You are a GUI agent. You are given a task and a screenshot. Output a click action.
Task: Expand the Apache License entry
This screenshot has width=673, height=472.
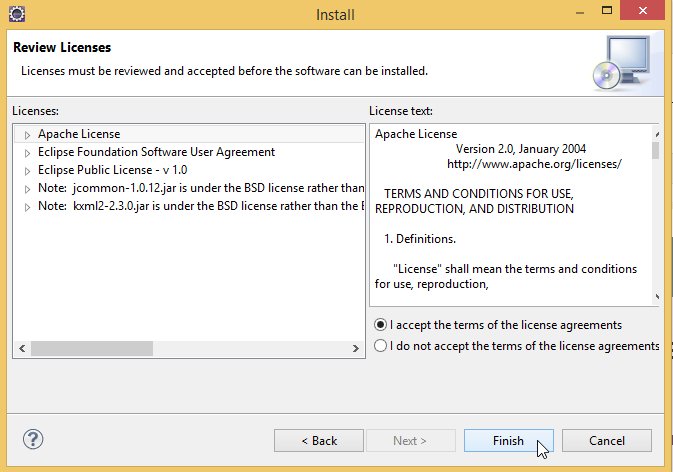27,135
